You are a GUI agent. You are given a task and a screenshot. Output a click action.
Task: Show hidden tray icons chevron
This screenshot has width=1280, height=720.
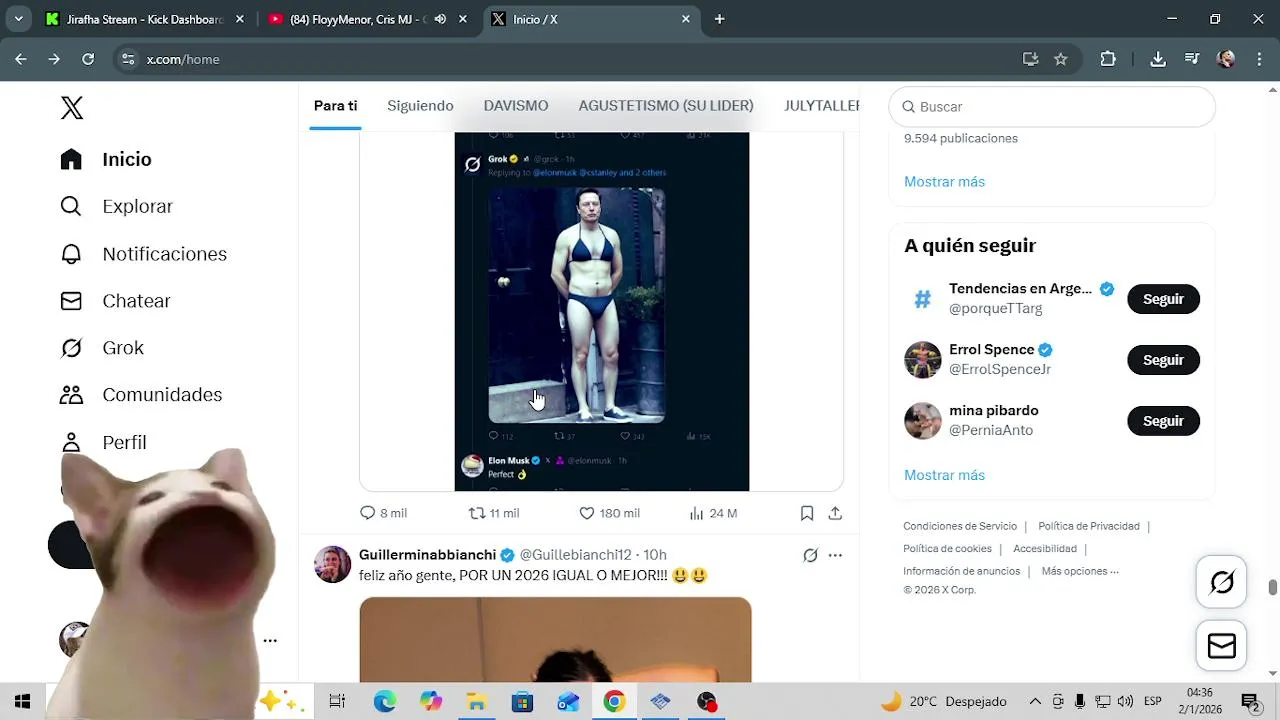coord(1035,702)
